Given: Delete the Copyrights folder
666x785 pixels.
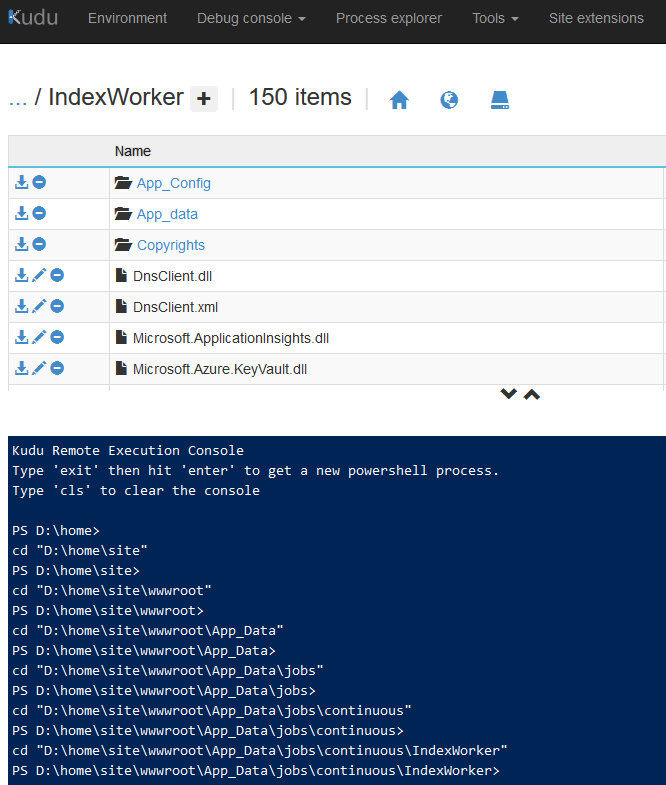Looking at the screenshot, I should click(39, 244).
